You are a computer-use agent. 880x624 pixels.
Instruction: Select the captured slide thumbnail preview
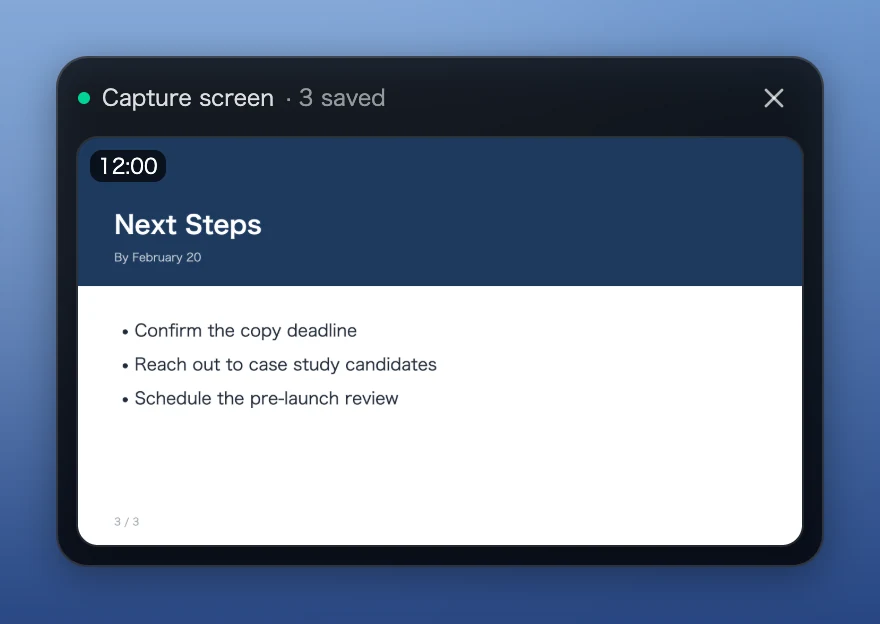[x=440, y=341]
